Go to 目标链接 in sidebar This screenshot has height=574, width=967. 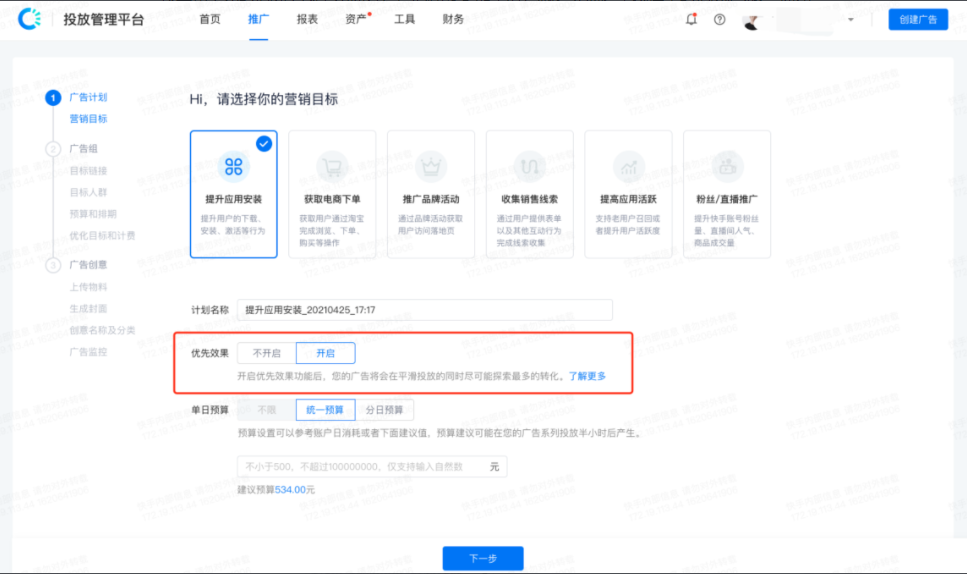click(x=88, y=170)
